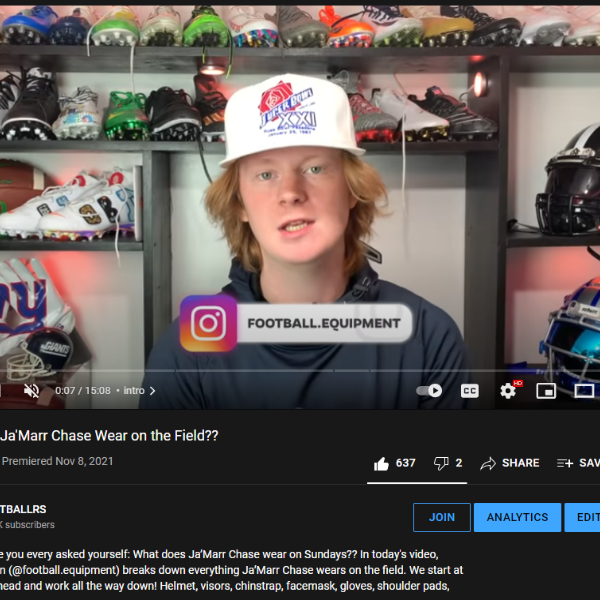Viewport: 600px width, 600px height.
Task: Switch the autoplay toggle
Action: click(429, 391)
